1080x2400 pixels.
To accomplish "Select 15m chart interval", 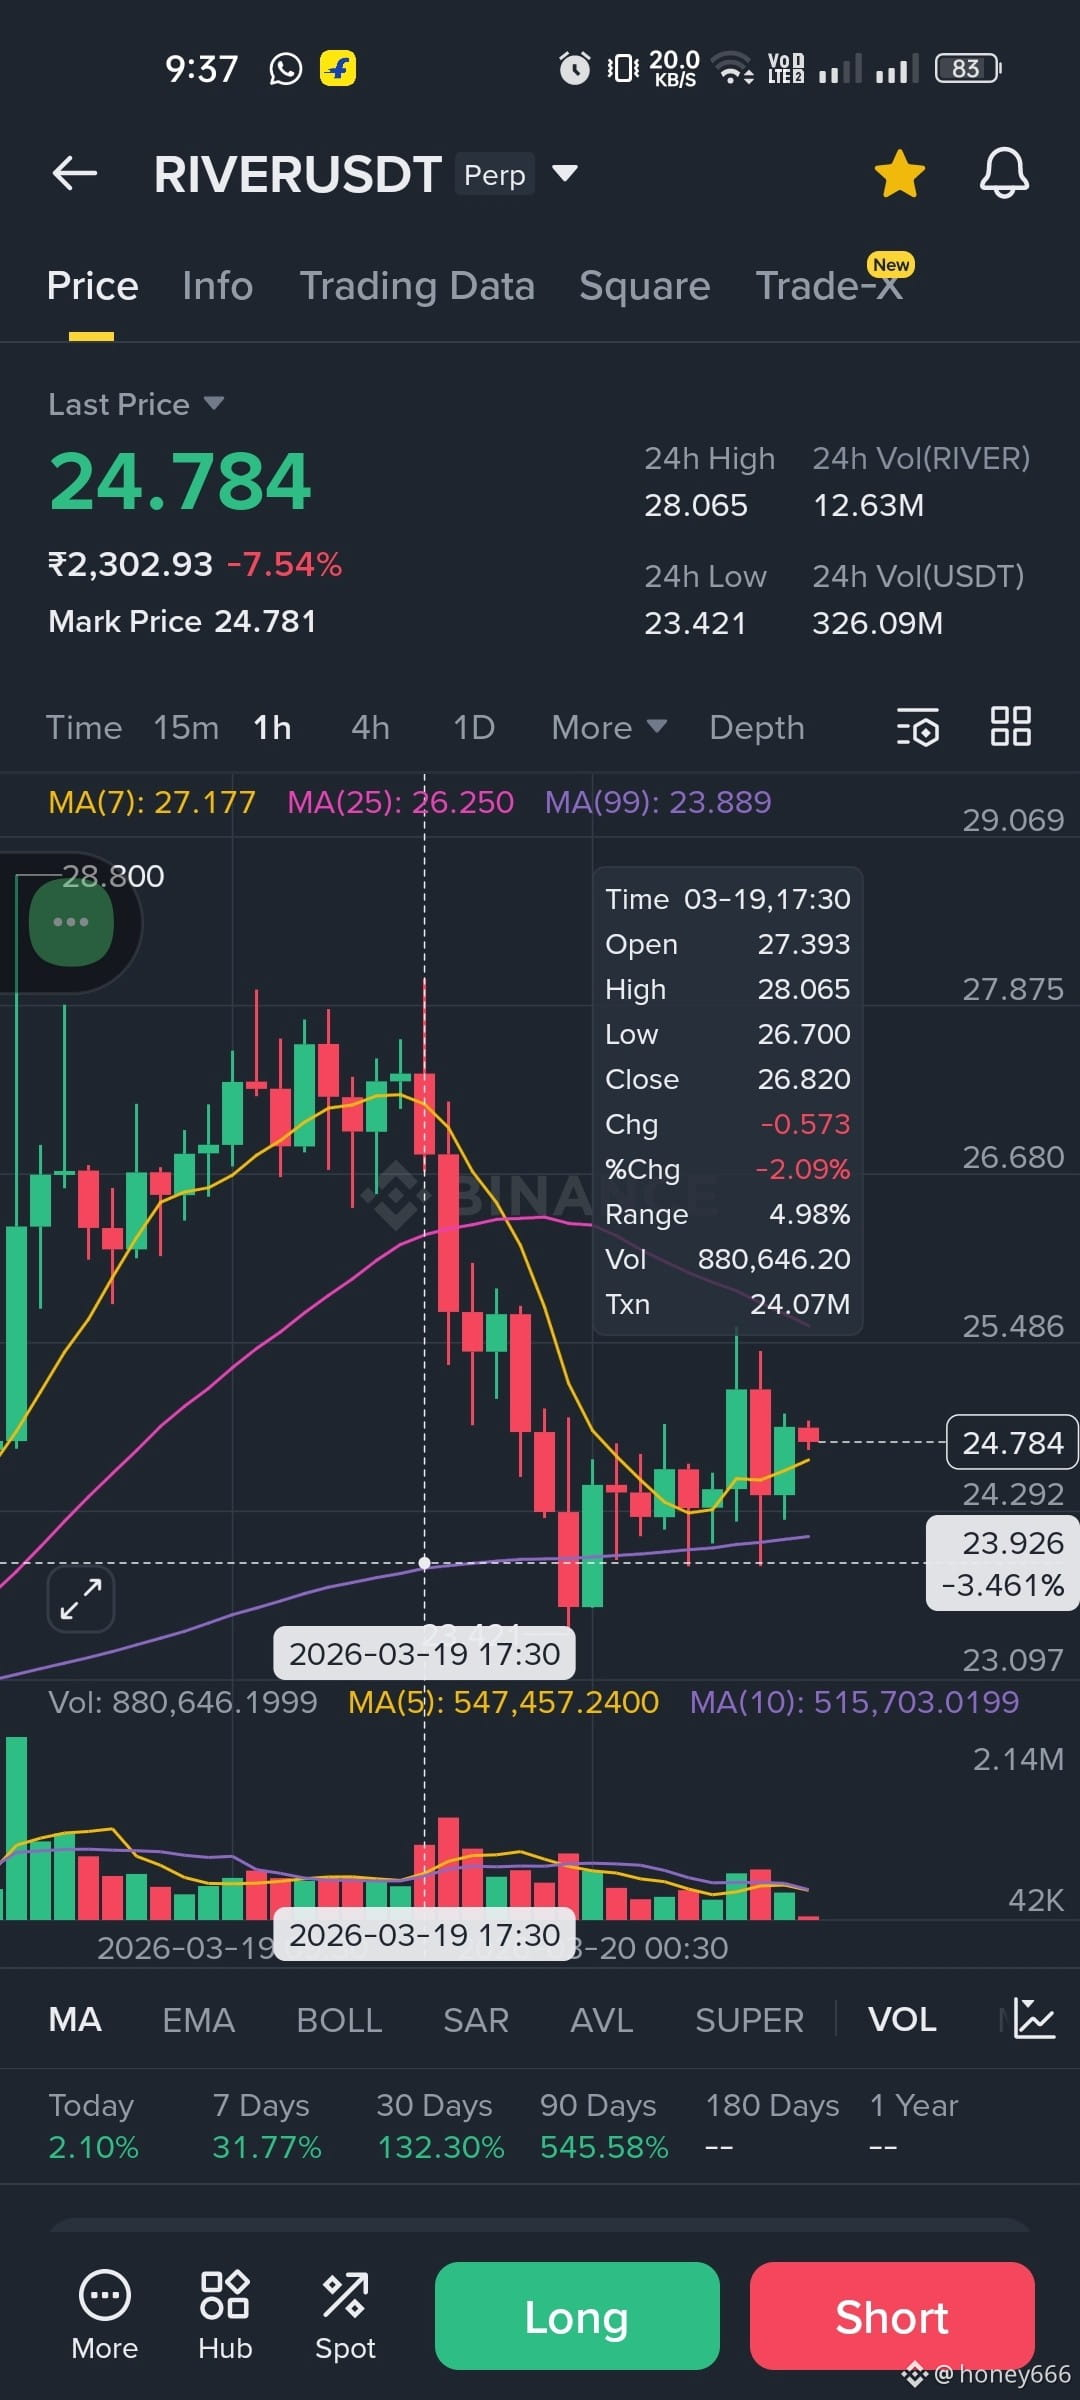I will point(186,728).
